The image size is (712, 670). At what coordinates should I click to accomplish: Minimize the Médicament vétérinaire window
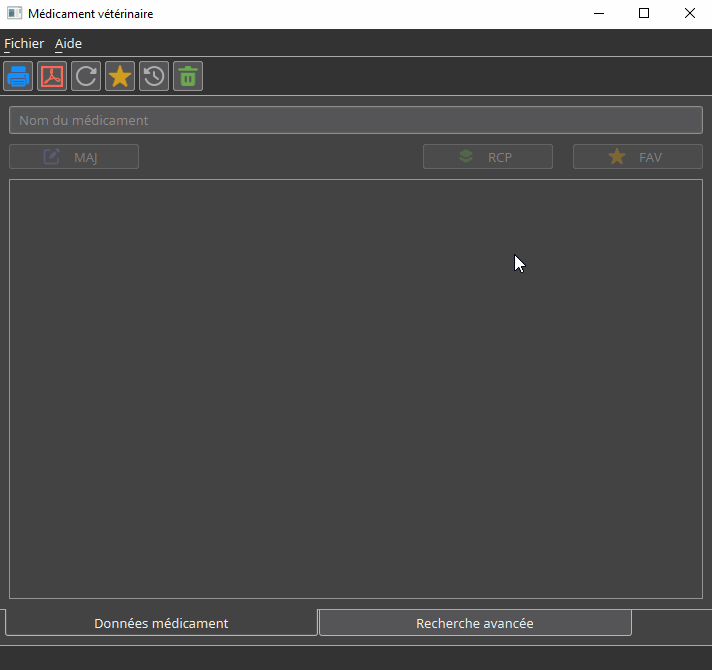[599, 14]
